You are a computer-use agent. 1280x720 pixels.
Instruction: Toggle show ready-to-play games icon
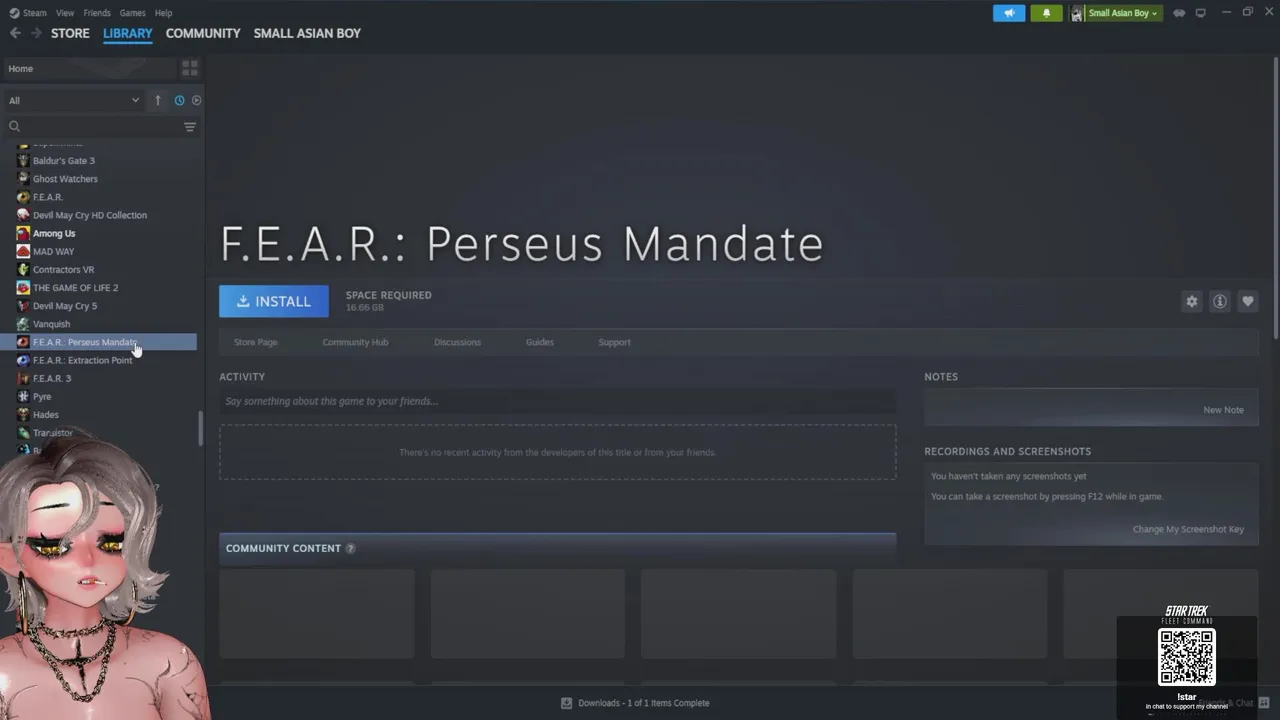point(196,100)
